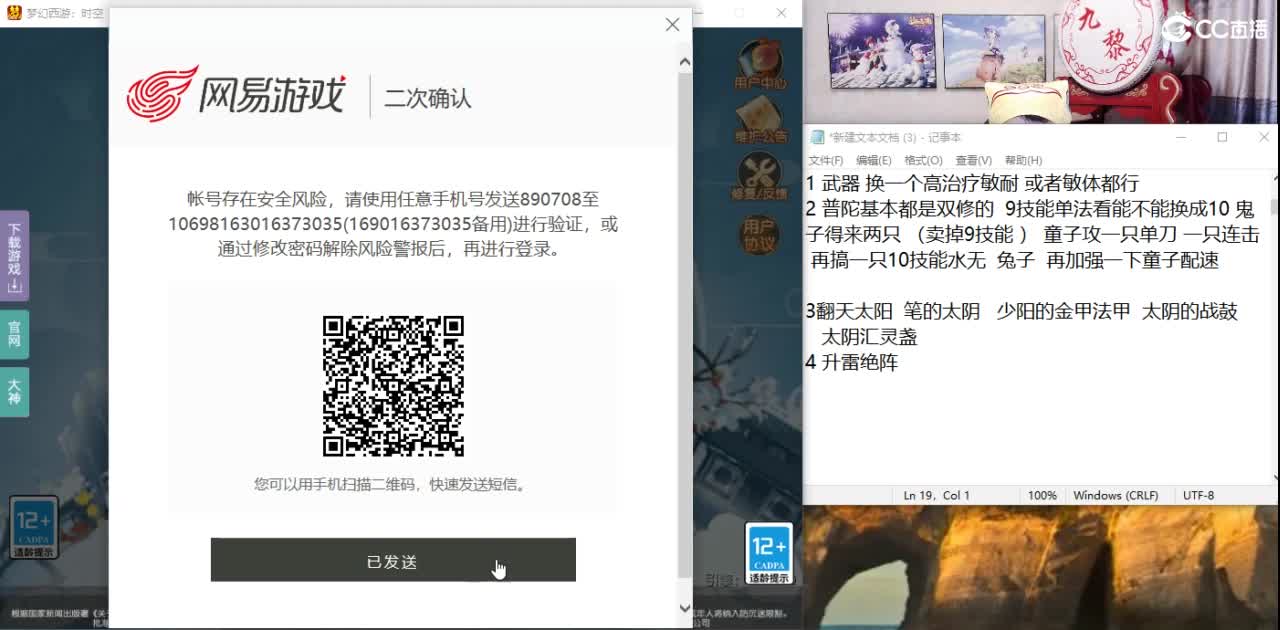Click the dialog's vertical scrollbar thumb

685,325
